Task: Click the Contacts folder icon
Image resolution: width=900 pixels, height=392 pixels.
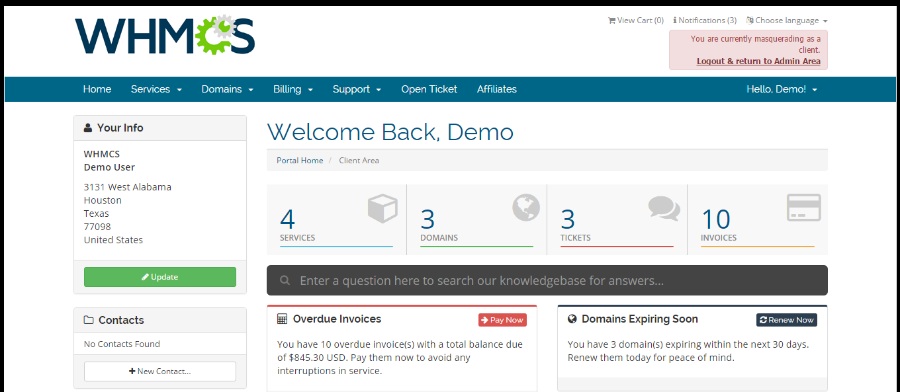Action: (88, 320)
